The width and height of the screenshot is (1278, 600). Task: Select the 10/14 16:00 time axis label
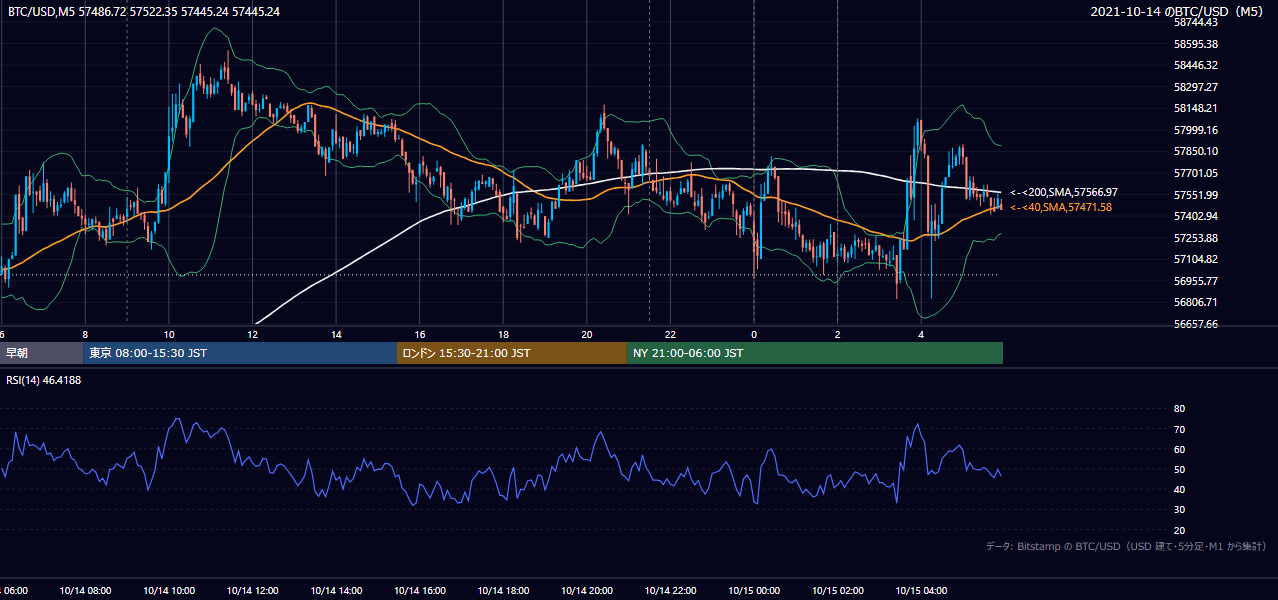[x=420, y=591]
